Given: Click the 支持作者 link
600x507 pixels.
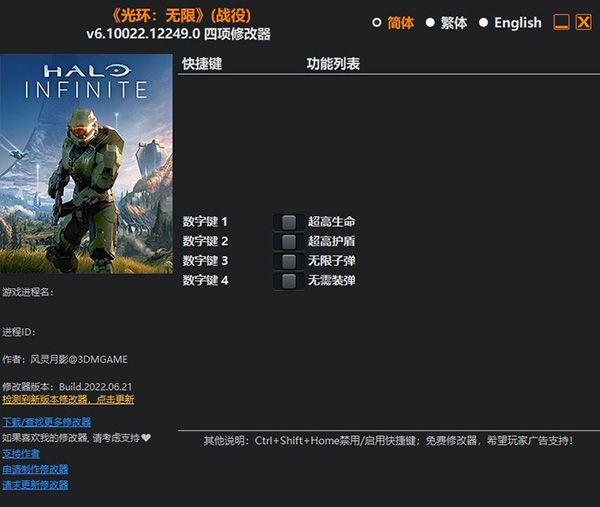Looking at the screenshot, I should [x=21, y=454].
